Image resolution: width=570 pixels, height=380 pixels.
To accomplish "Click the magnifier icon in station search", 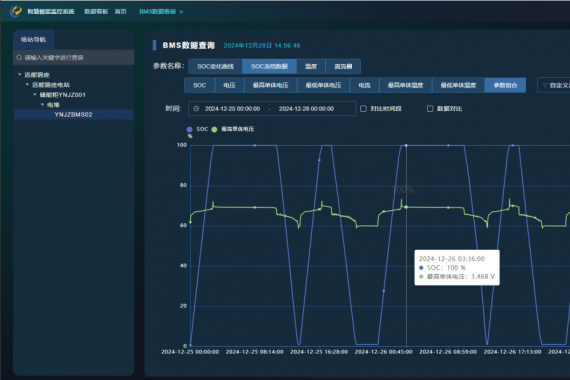I will tap(19, 57).
